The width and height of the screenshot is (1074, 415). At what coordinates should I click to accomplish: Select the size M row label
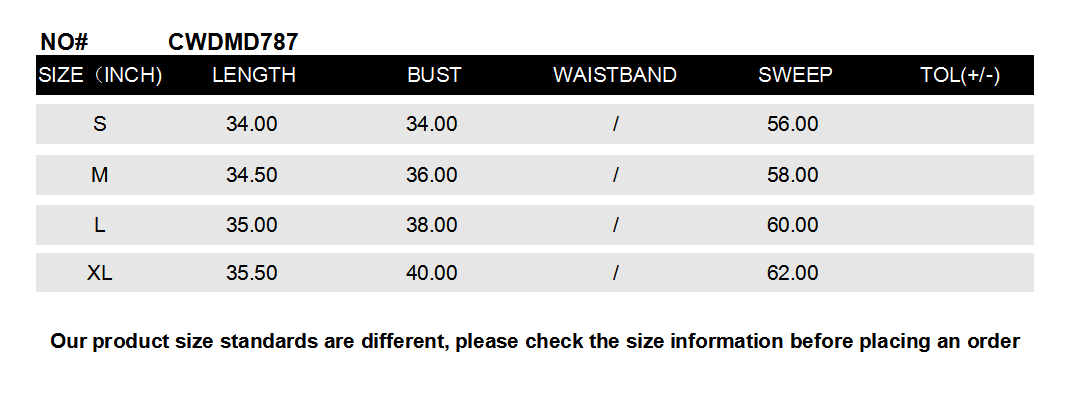pos(100,175)
